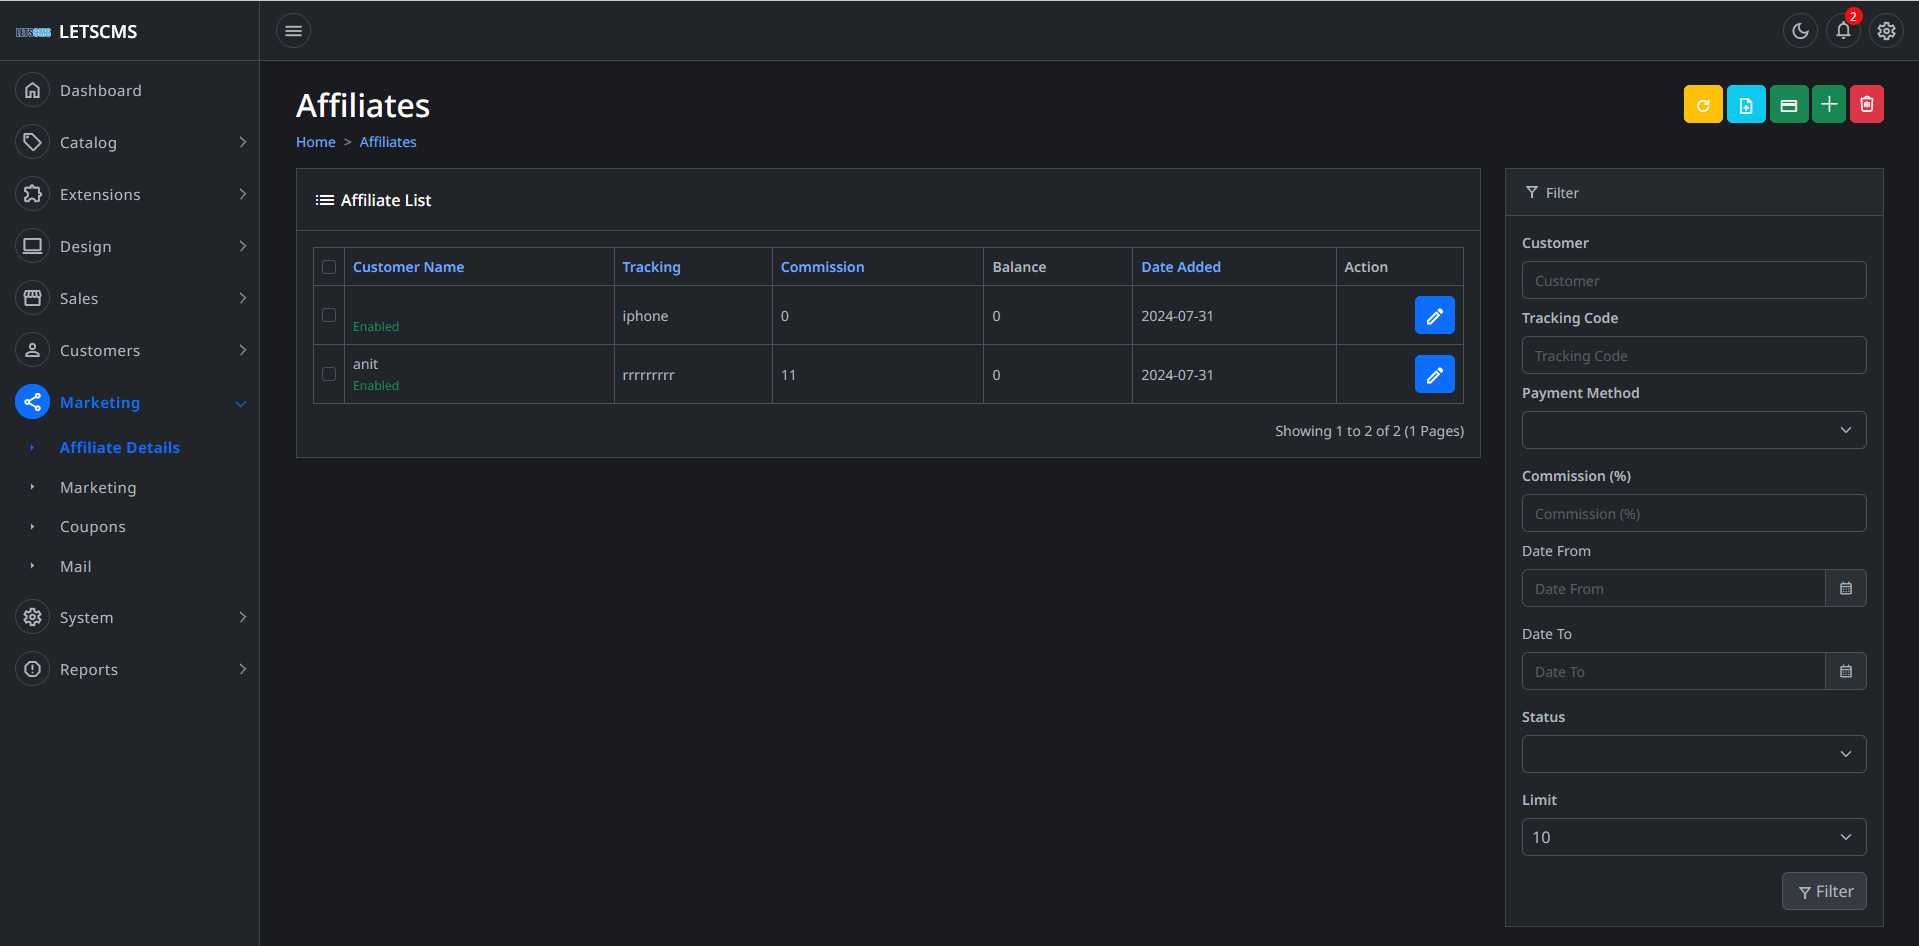Open the Payment Method dropdown
The height and width of the screenshot is (946, 1919).
click(1693, 430)
